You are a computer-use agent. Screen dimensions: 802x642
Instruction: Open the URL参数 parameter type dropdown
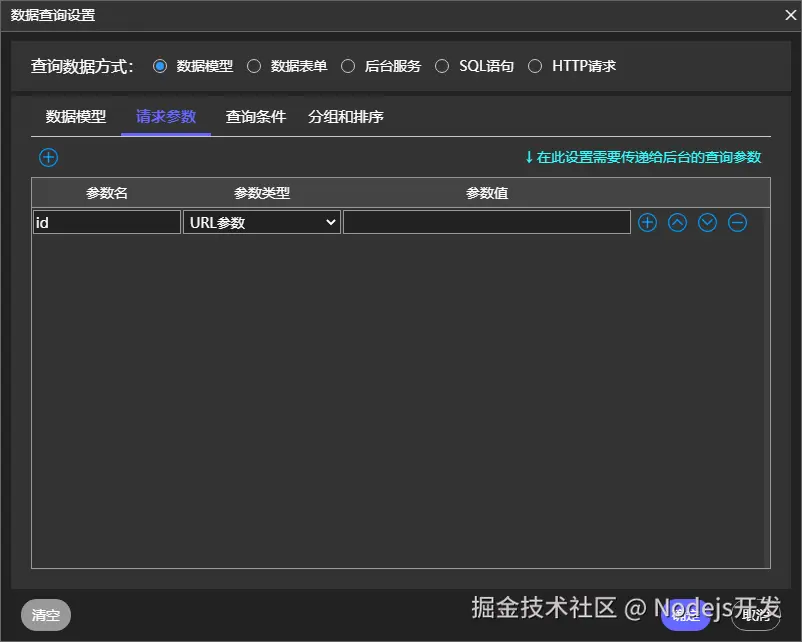[x=261, y=222]
